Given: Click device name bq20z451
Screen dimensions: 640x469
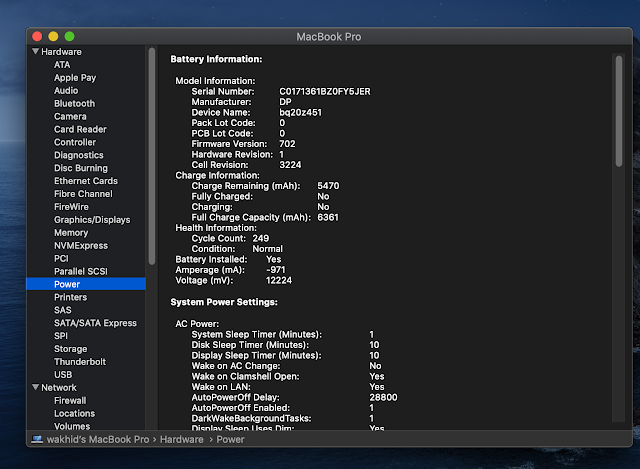Looking at the screenshot, I should click(x=300, y=113).
